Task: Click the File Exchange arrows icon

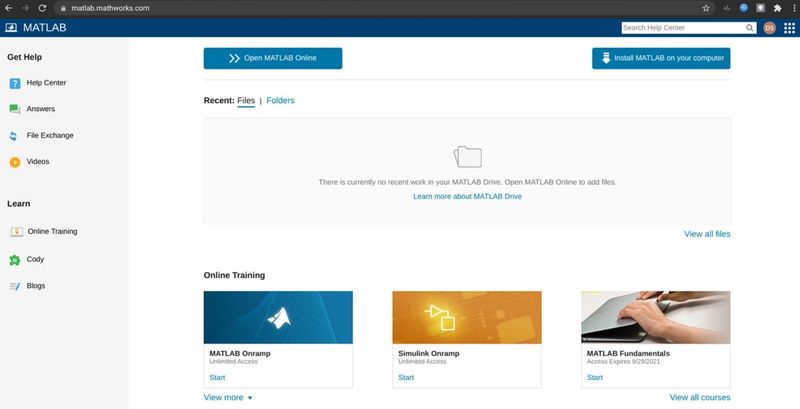Action: coord(13,136)
